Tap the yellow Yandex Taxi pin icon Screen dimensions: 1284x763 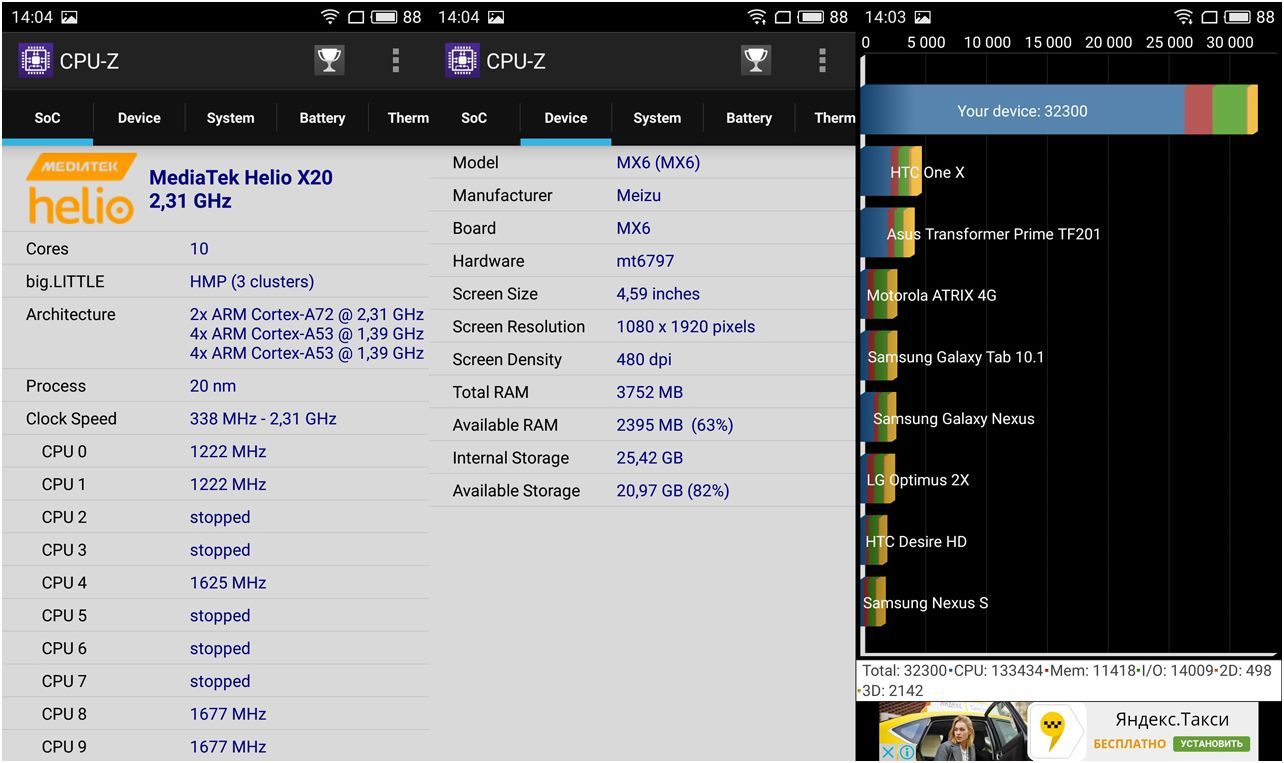click(x=1052, y=731)
